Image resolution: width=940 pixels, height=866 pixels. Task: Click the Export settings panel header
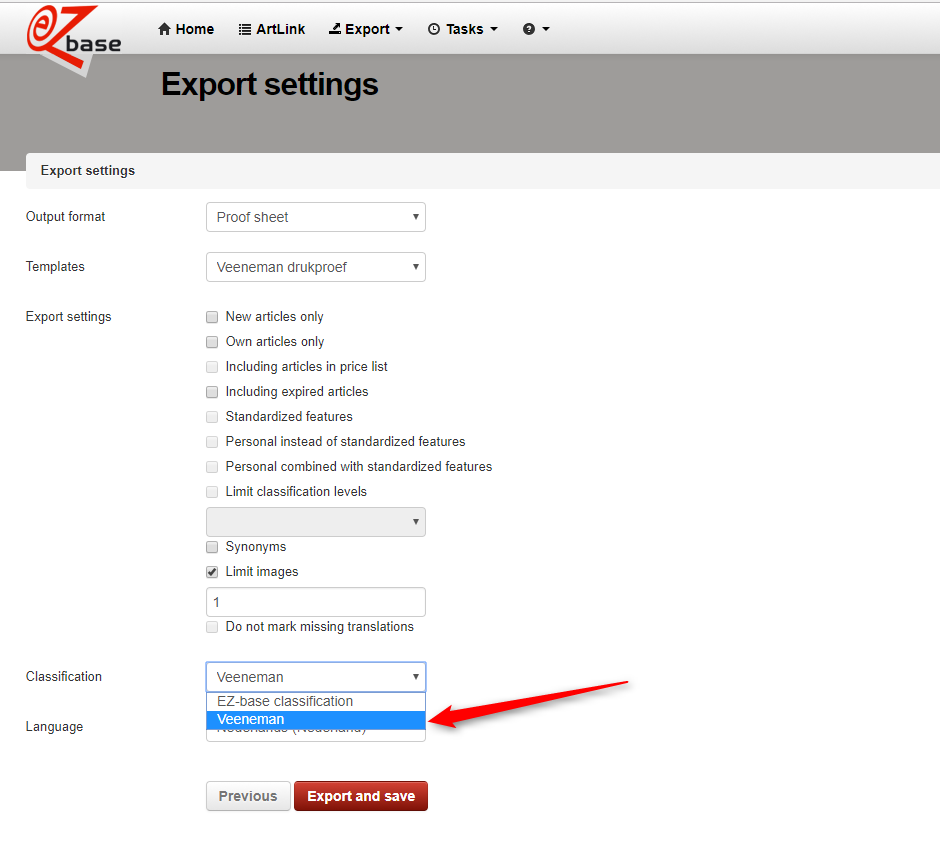tap(483, 171)
